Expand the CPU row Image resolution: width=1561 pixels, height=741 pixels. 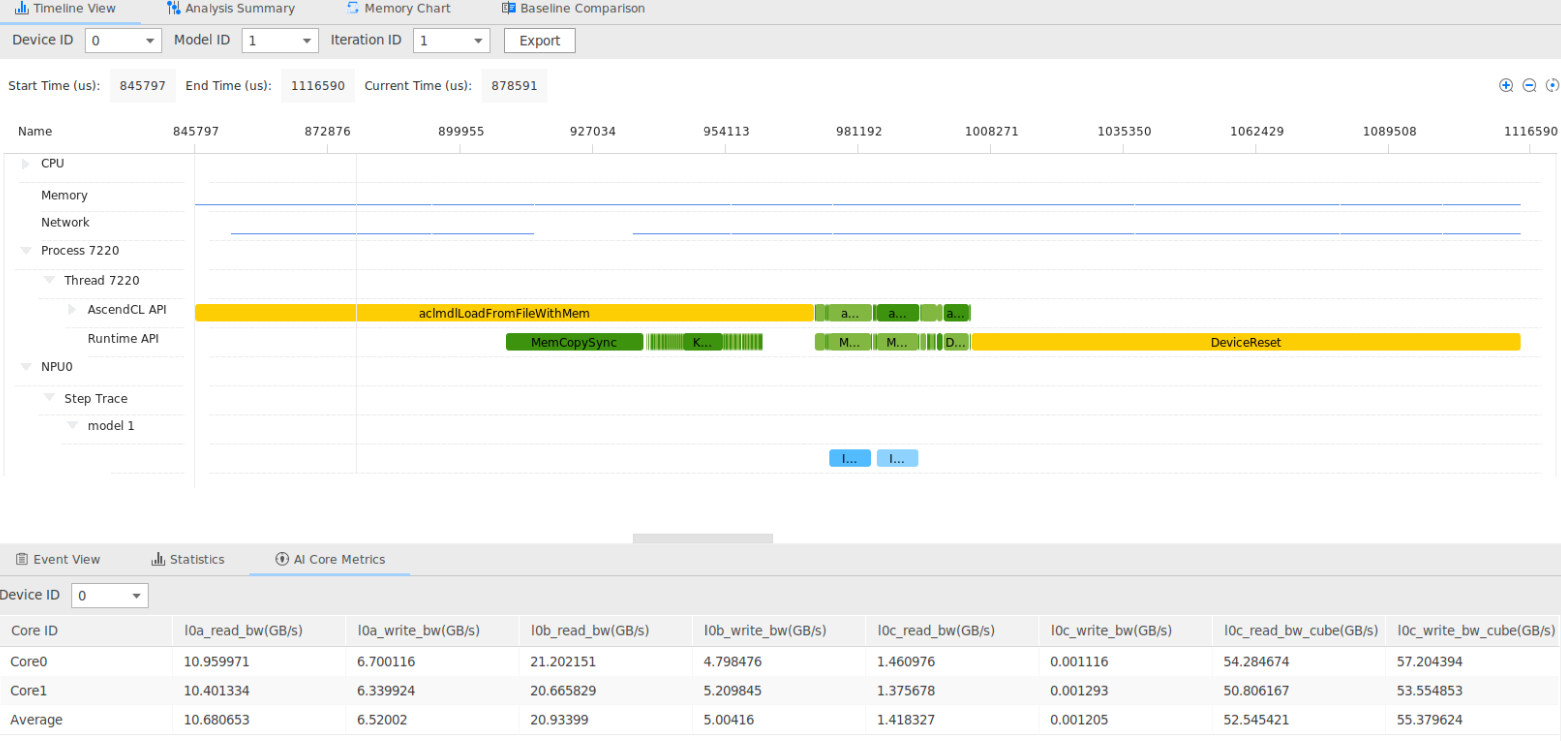coord(26,164)
